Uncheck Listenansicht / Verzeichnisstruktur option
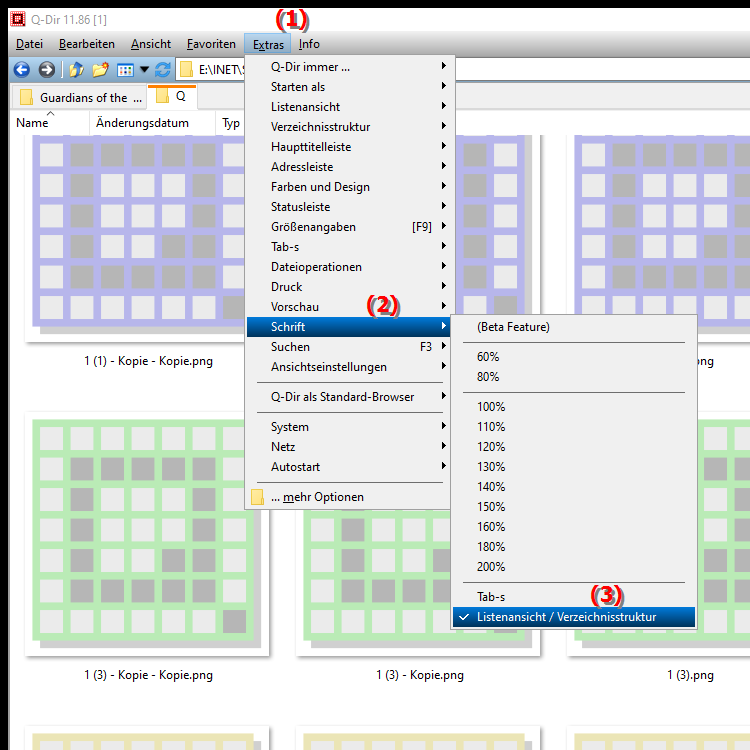Image resolution: width=750 pixels, height=750 pixels. pos(574,618)
